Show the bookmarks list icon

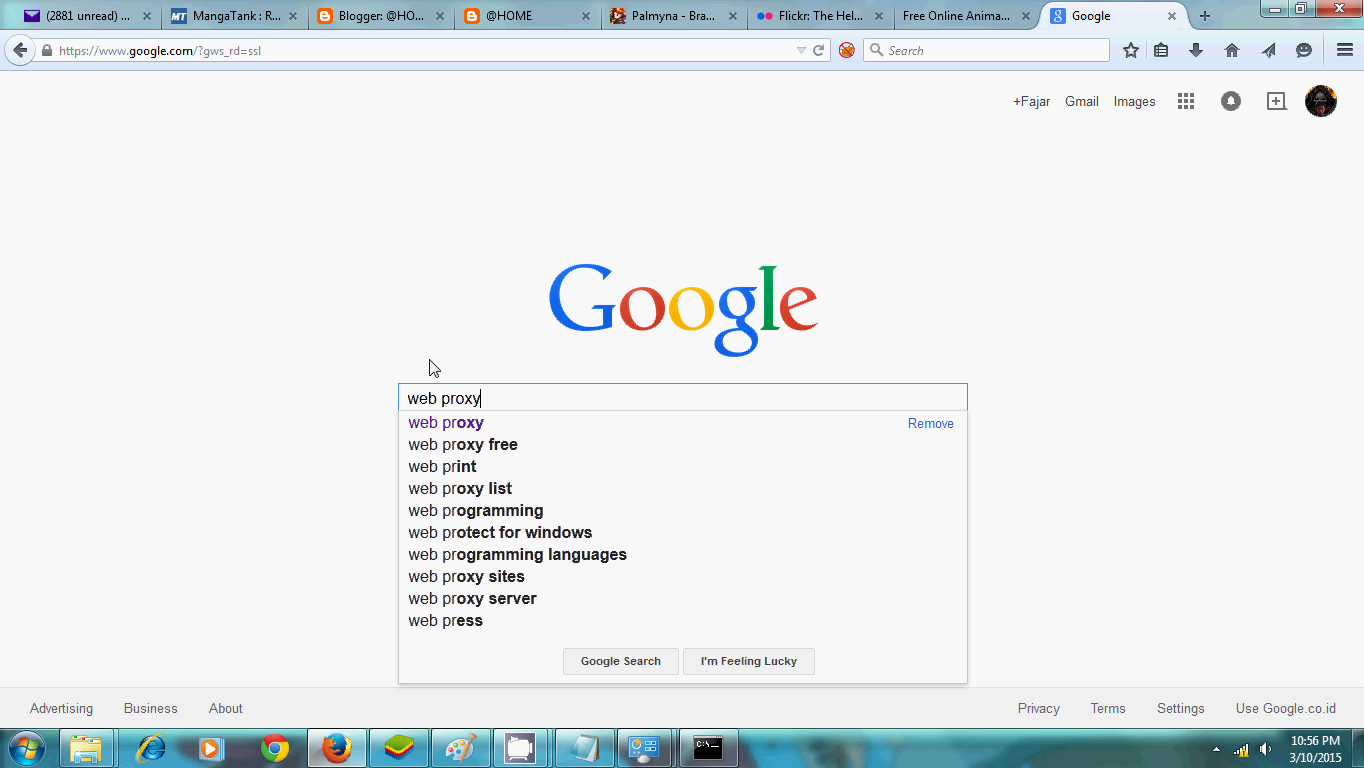1161,50
